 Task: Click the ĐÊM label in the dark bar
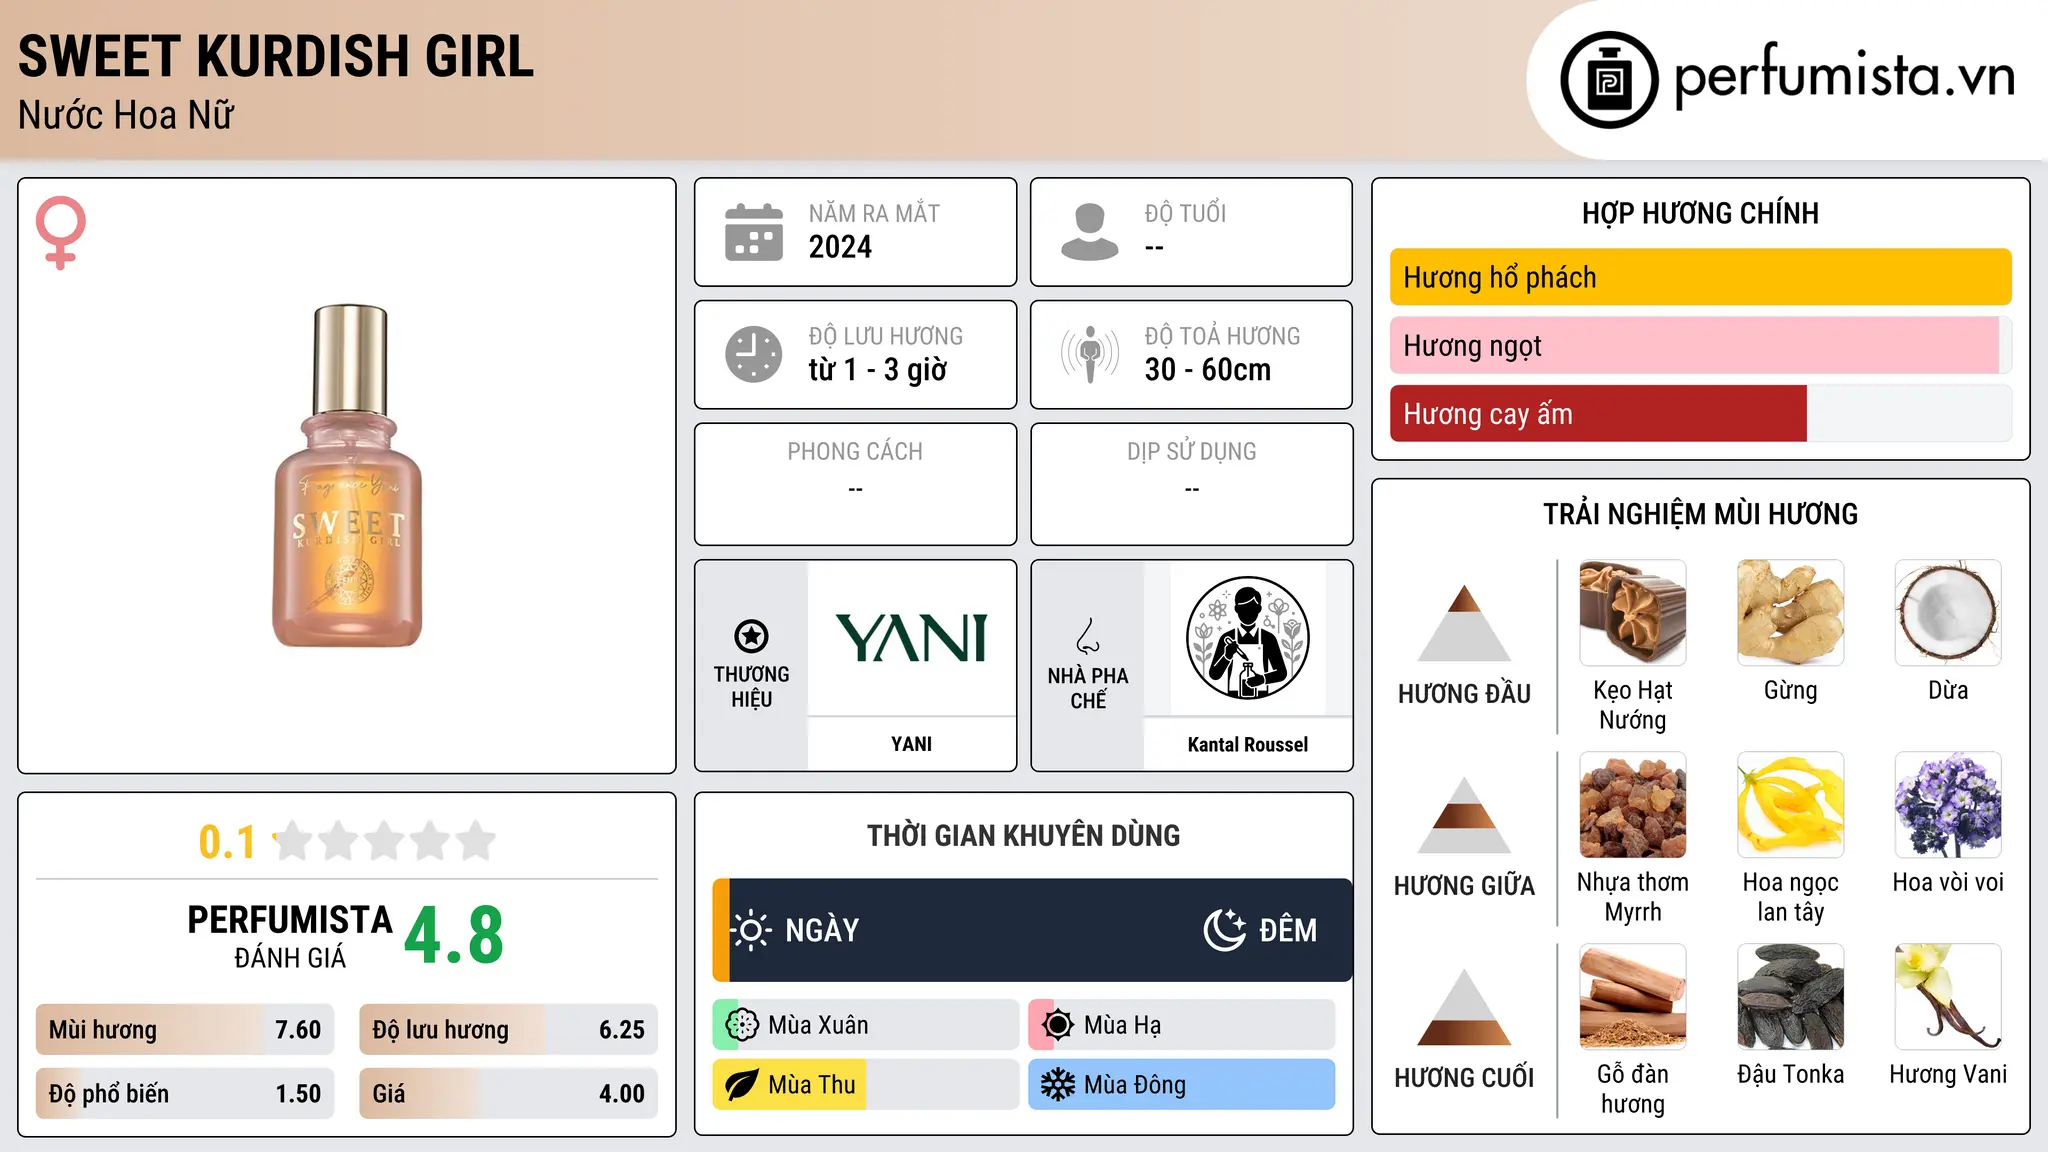coord(1288,930)
